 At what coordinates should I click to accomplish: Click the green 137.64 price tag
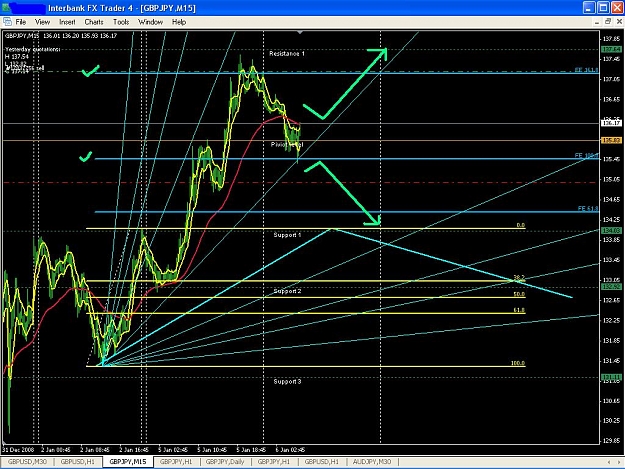tap(611, 49)
